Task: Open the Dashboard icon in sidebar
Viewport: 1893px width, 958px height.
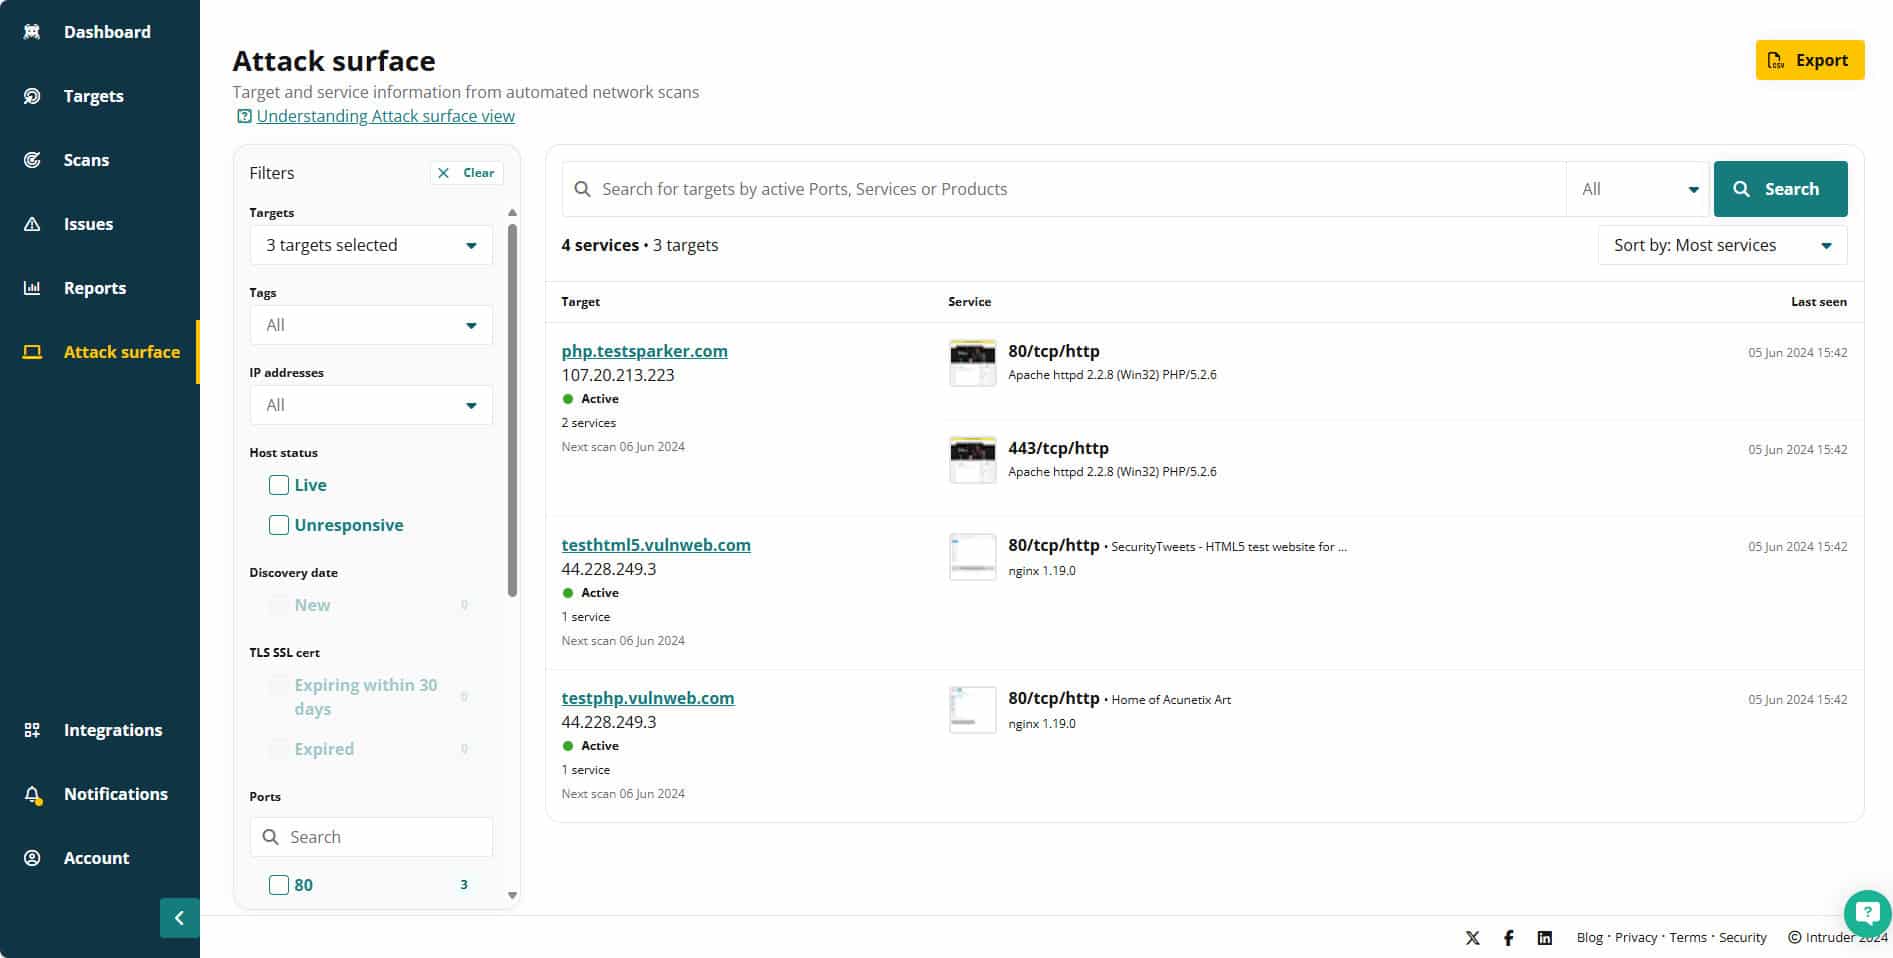Action: click(x=32, y=32)
